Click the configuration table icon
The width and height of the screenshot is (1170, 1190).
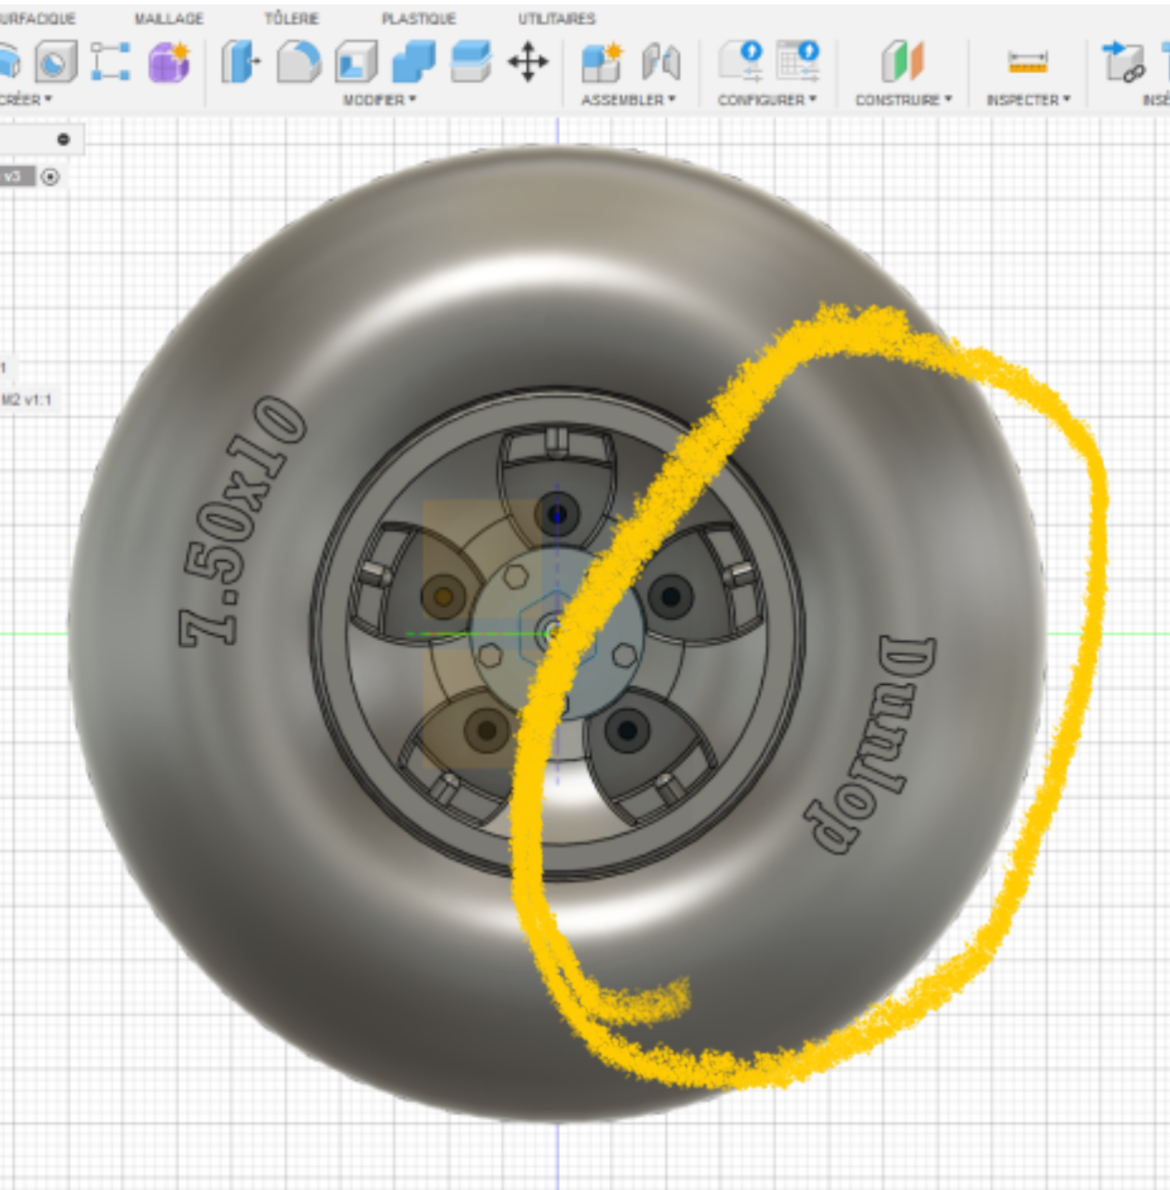797,61
